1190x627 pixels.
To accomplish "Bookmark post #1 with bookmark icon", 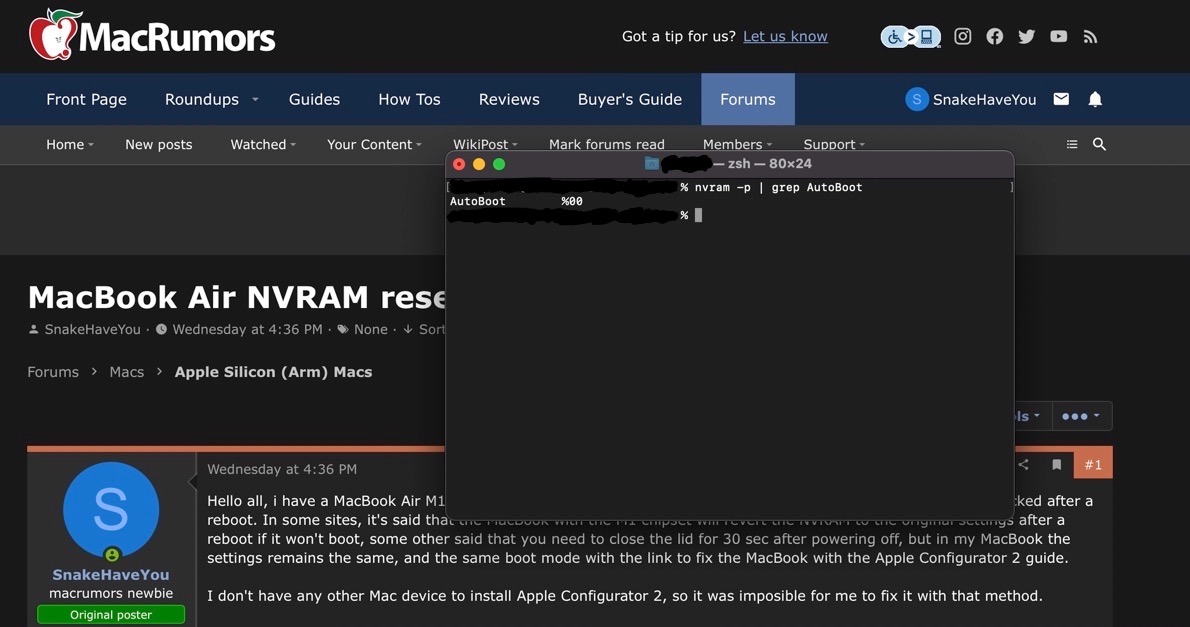I will (x=1056, y=465).
